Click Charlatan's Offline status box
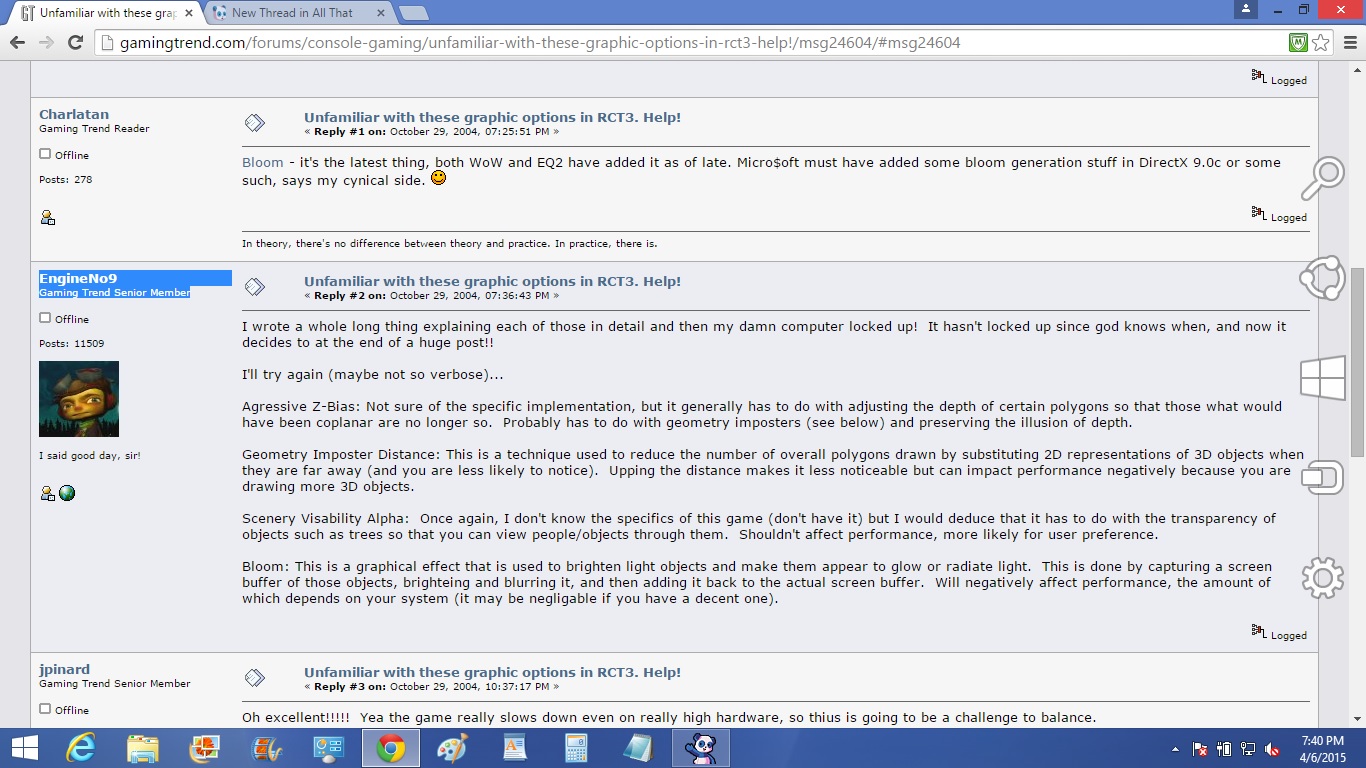The image size is (1366, 768). pos(45,154)
